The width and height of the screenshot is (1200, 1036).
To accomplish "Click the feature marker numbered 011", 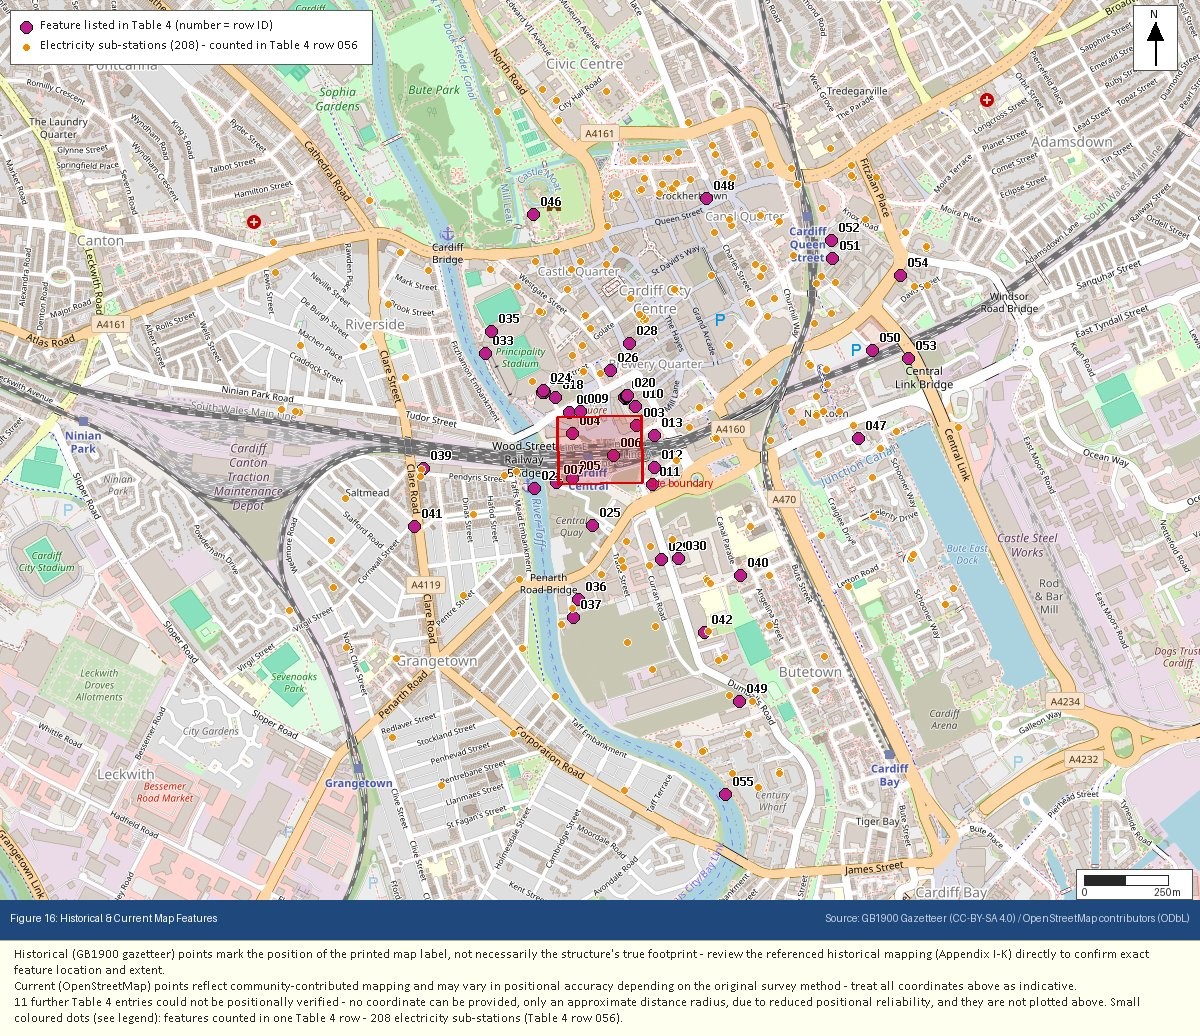I will pos(652,484).
